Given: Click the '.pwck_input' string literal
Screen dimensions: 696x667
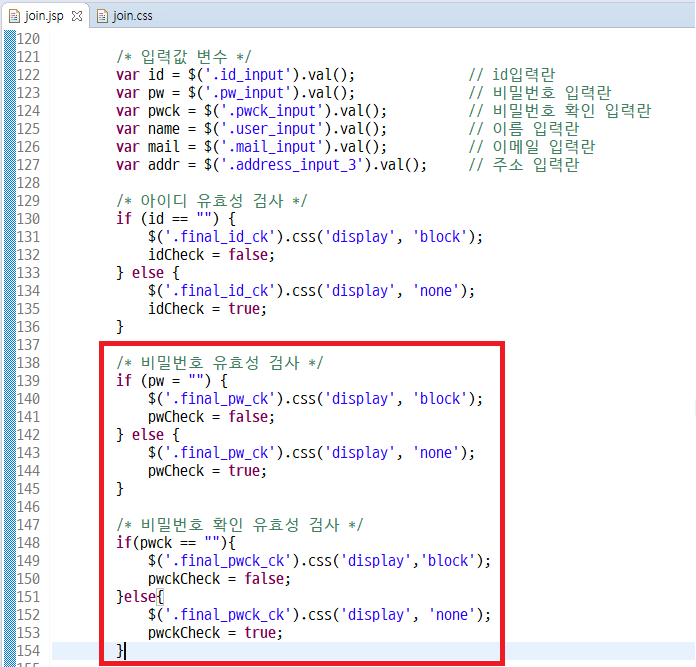Looking at the screenshot, I should point(275,111).
